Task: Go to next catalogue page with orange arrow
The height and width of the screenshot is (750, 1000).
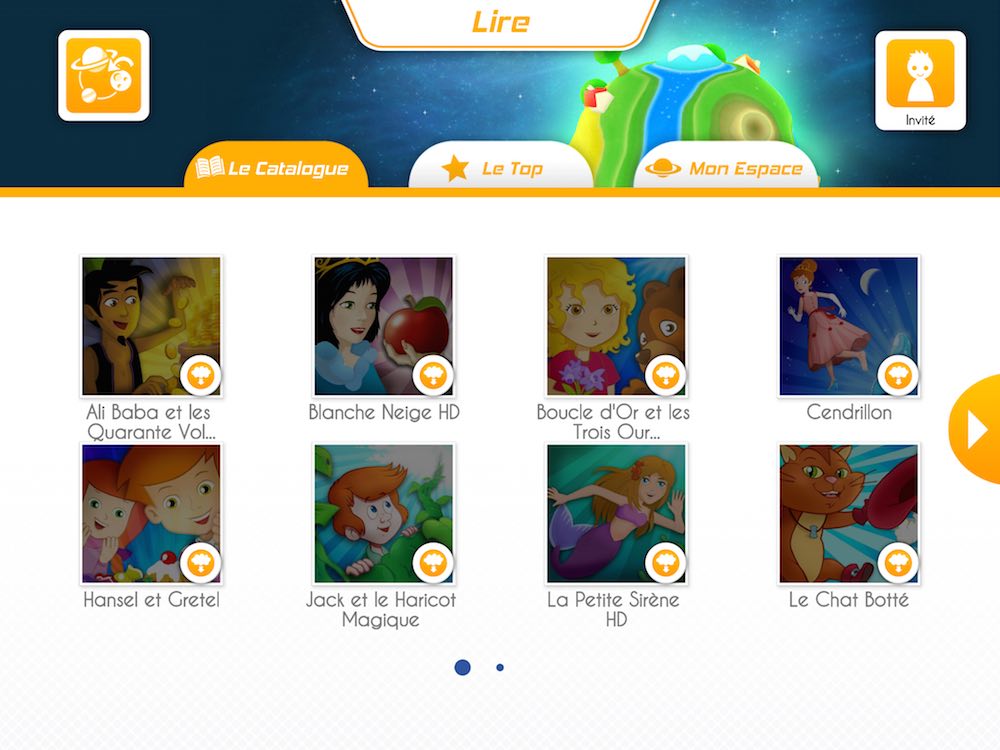Action: point(975,429)
